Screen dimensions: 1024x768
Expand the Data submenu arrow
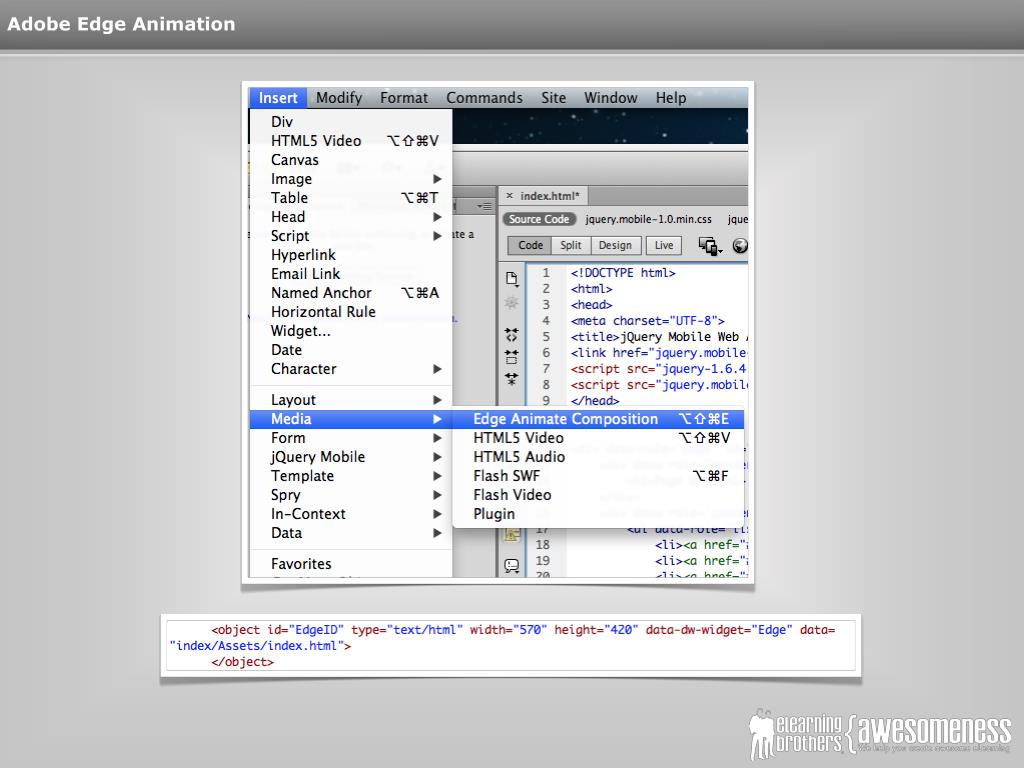(438, 533)
